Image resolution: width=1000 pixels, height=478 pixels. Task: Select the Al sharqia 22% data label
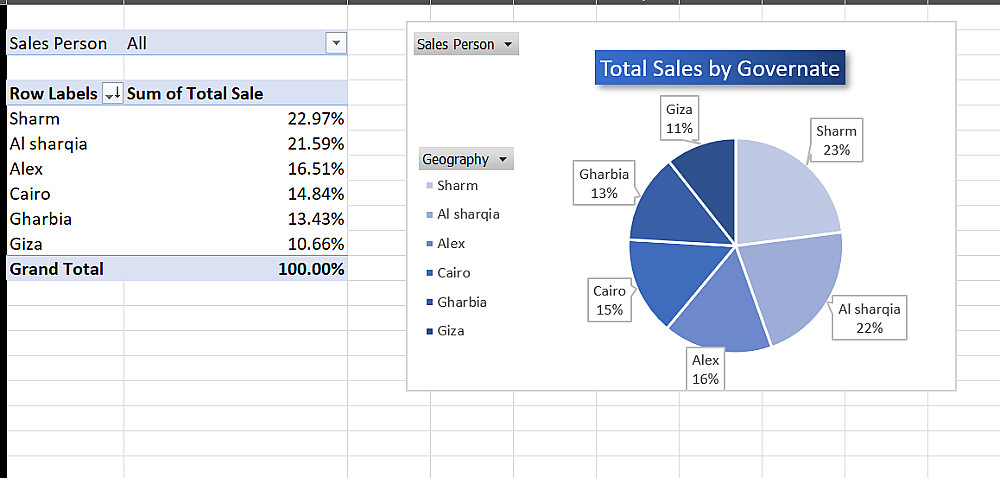tap(869, 318)
